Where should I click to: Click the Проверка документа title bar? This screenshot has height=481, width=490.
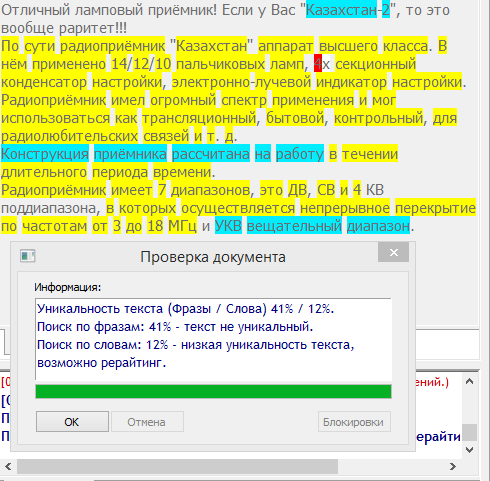tap(213, 257)
